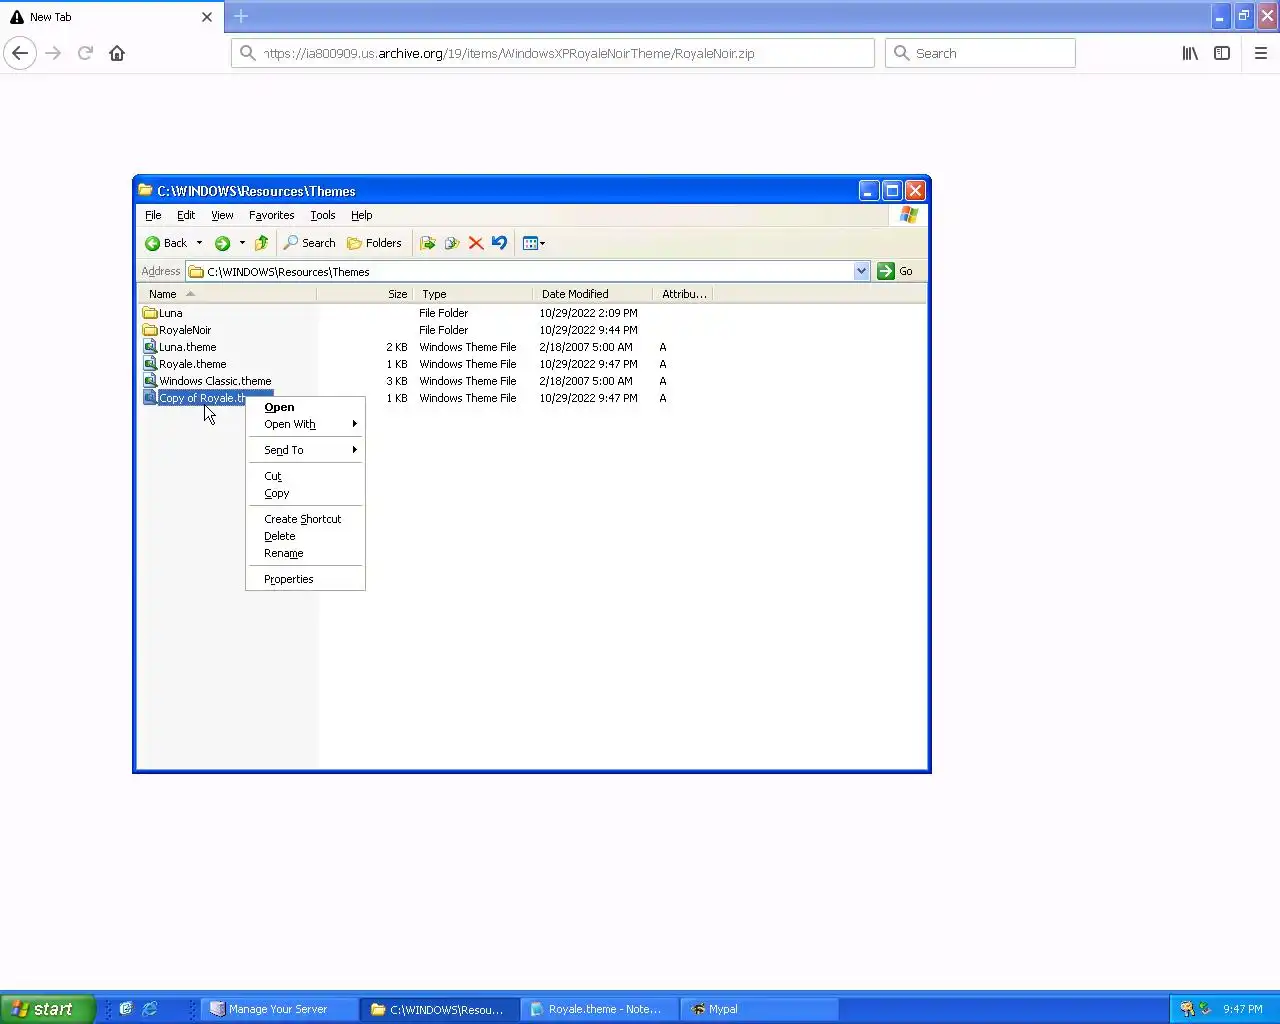Expand the Open With submenu

305,424
